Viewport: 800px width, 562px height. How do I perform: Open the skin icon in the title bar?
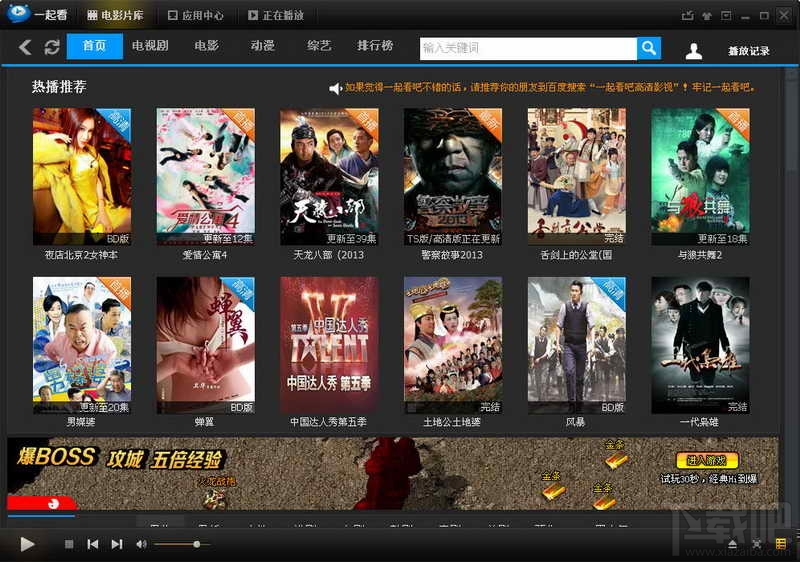pos(707,16)
